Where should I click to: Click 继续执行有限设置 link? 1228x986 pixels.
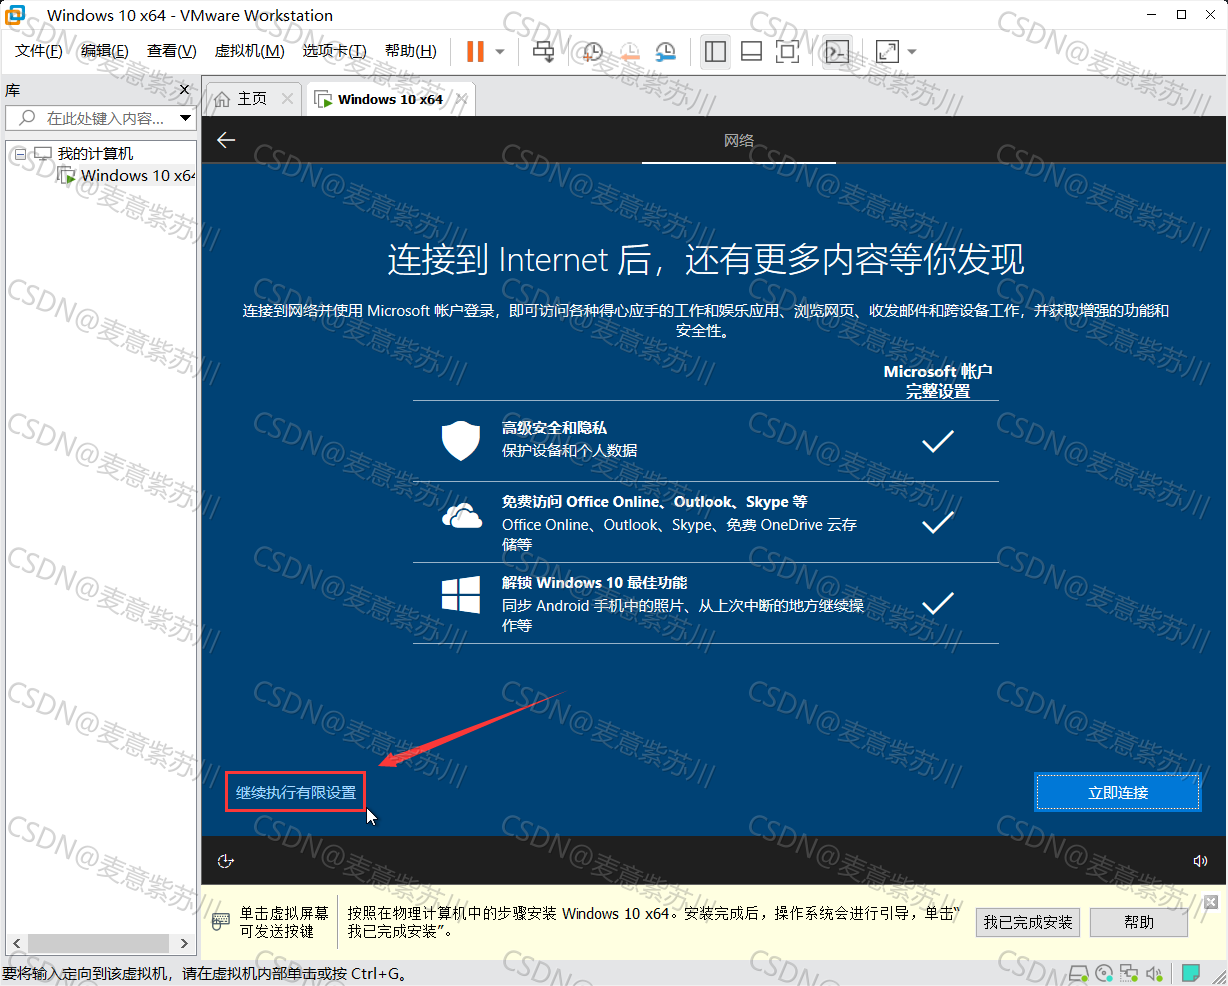click(296, 793)
